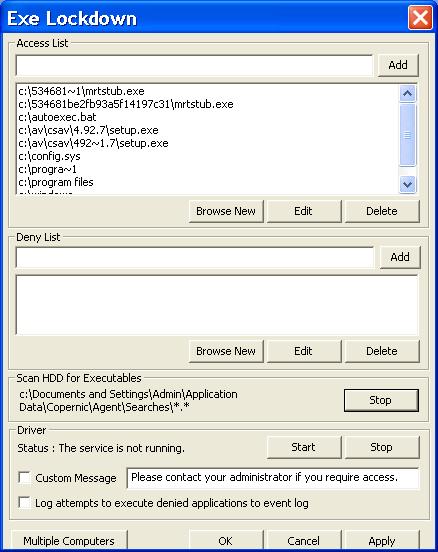Close the Exe Lockdown window
The image size is (438, 552).
(420, 18)
